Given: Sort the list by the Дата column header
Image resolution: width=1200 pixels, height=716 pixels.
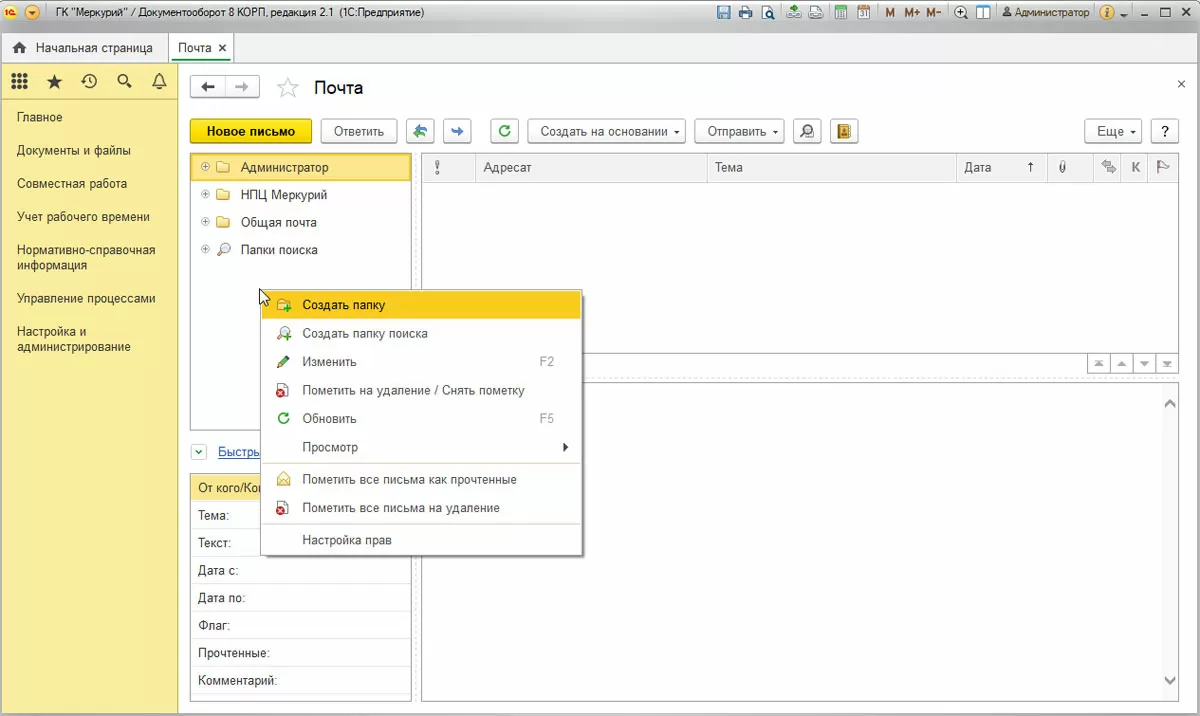Looking at the screenshot, I should tap(978, 168).
